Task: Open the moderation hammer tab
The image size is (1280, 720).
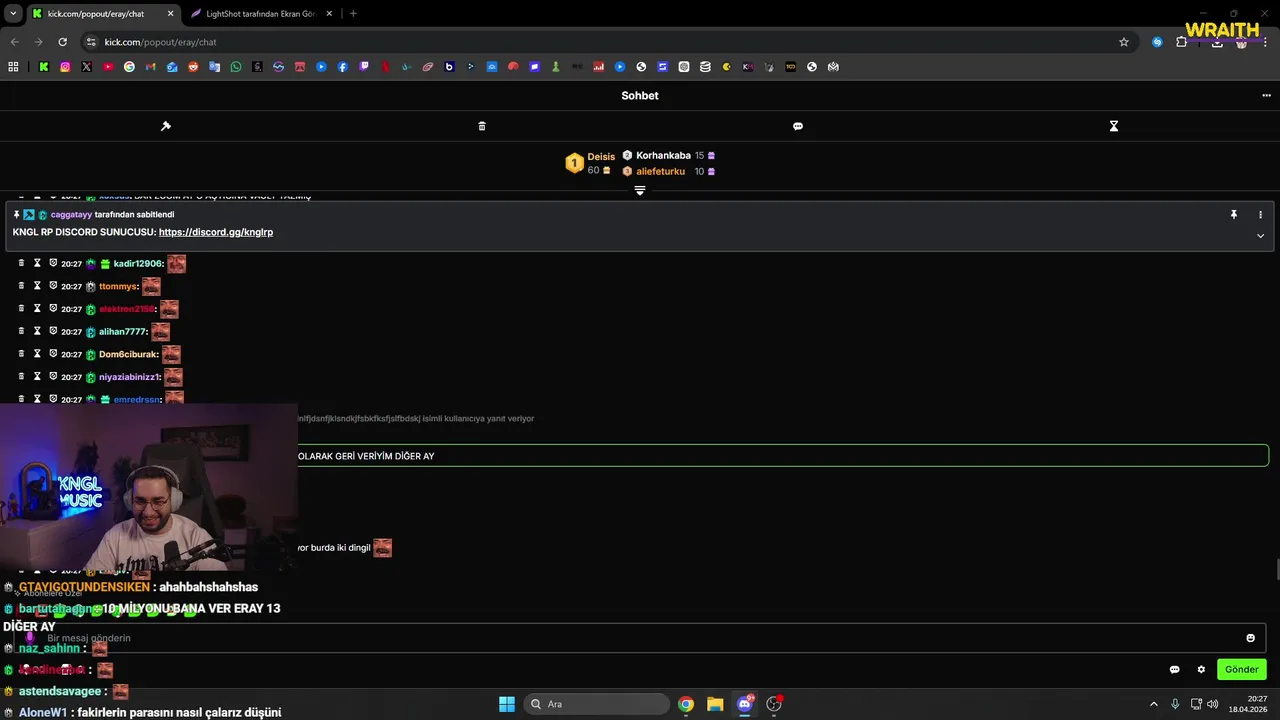Action: (166, 126)
